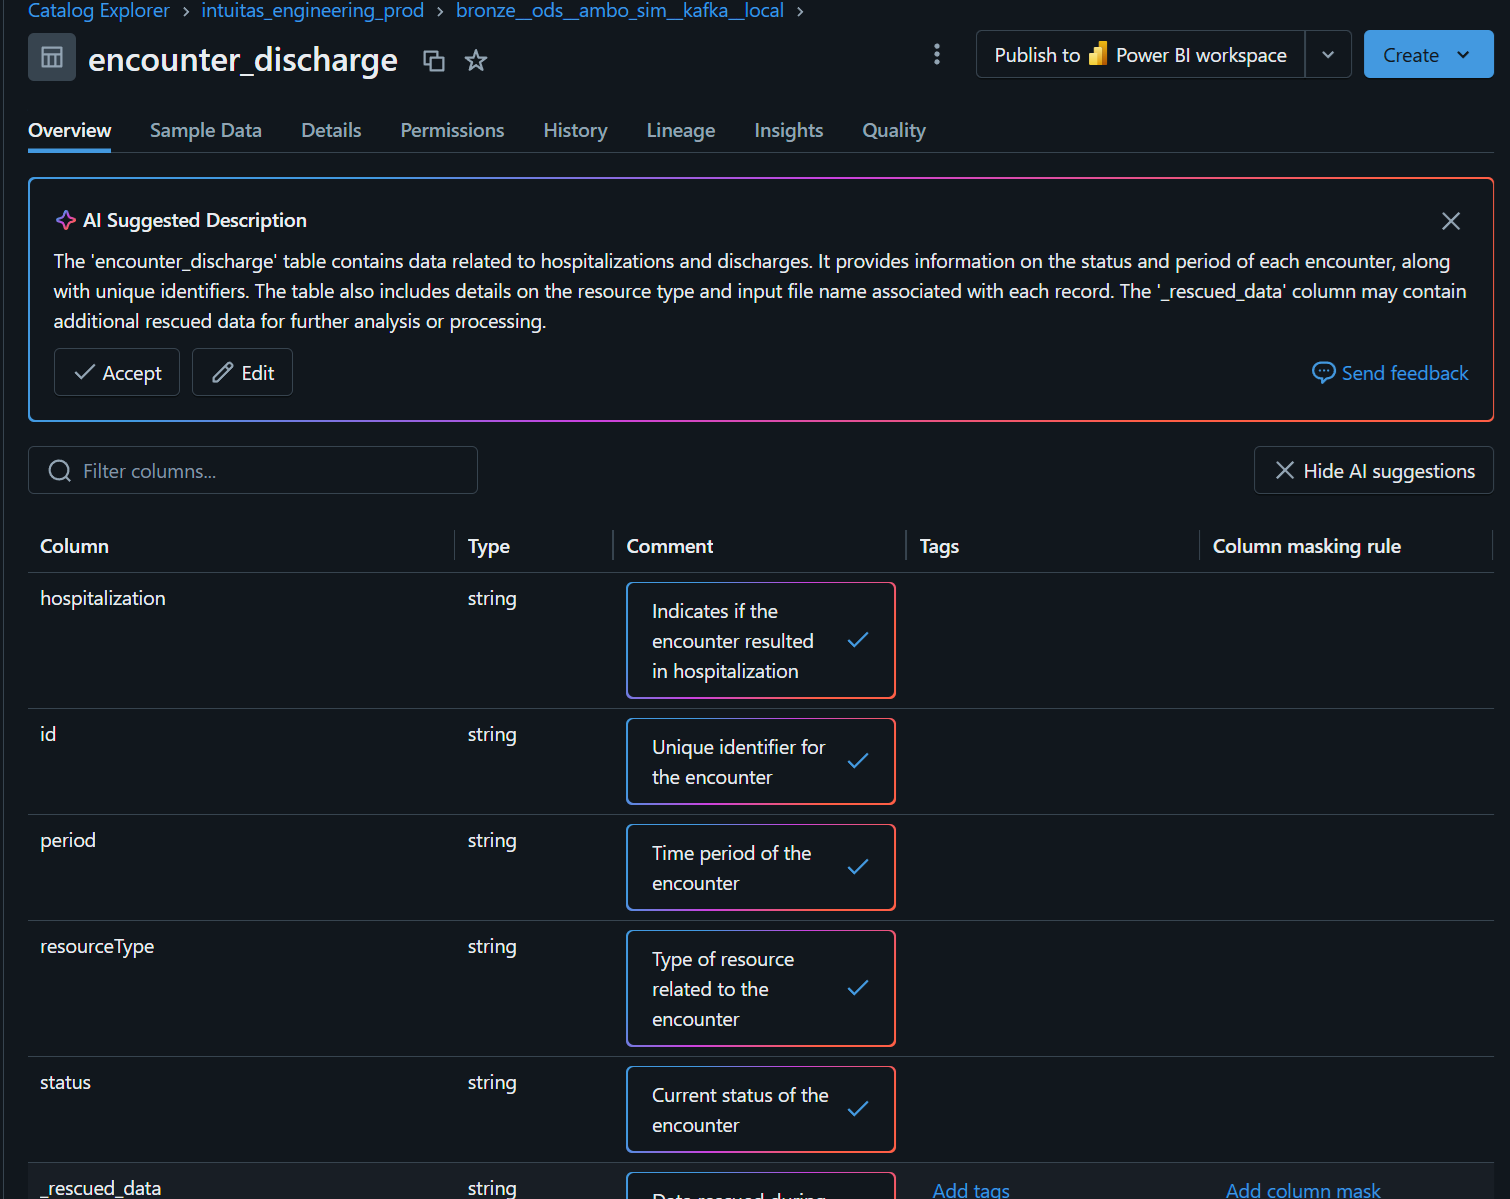
Task: Switch to the Sample Data tab
Action: point(205,130)
